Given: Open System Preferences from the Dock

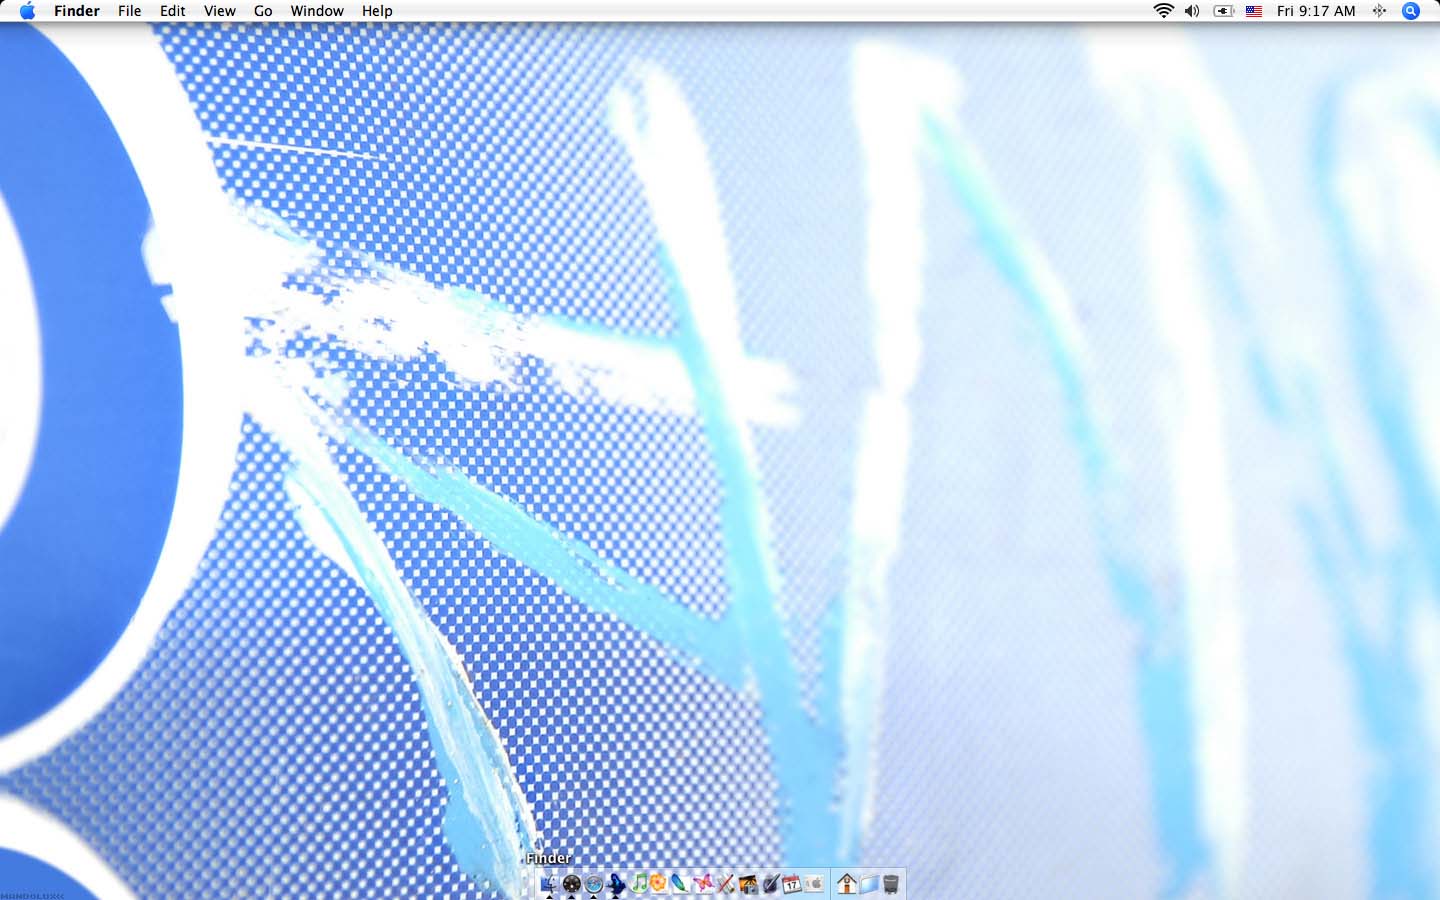Looking at the screenshot, I should 814,884.
